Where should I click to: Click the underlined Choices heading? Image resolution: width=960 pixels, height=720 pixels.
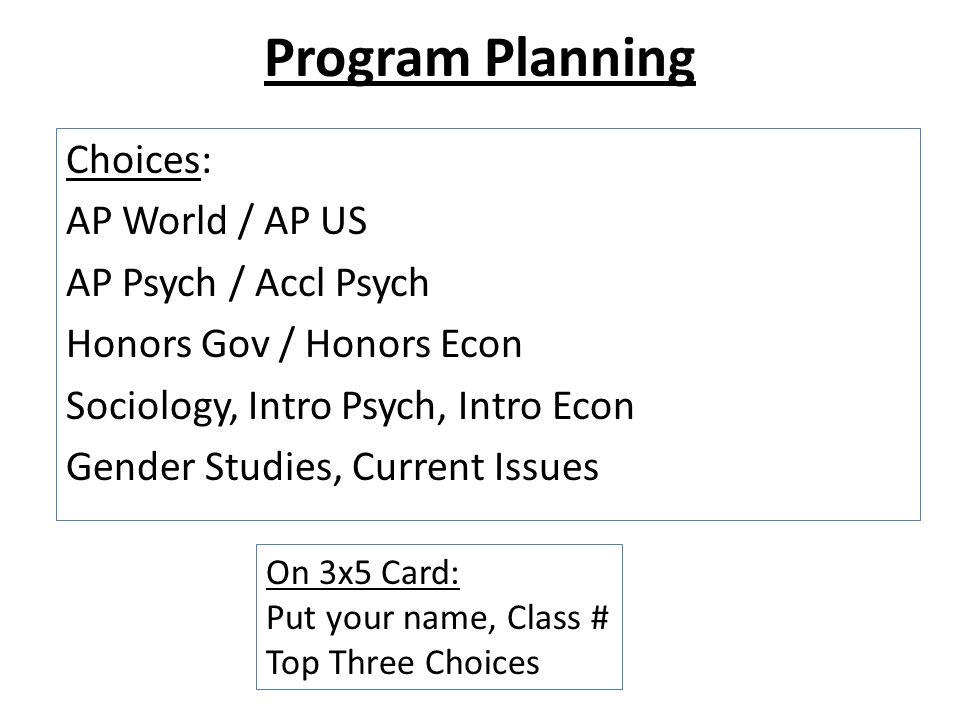[133, 160]
